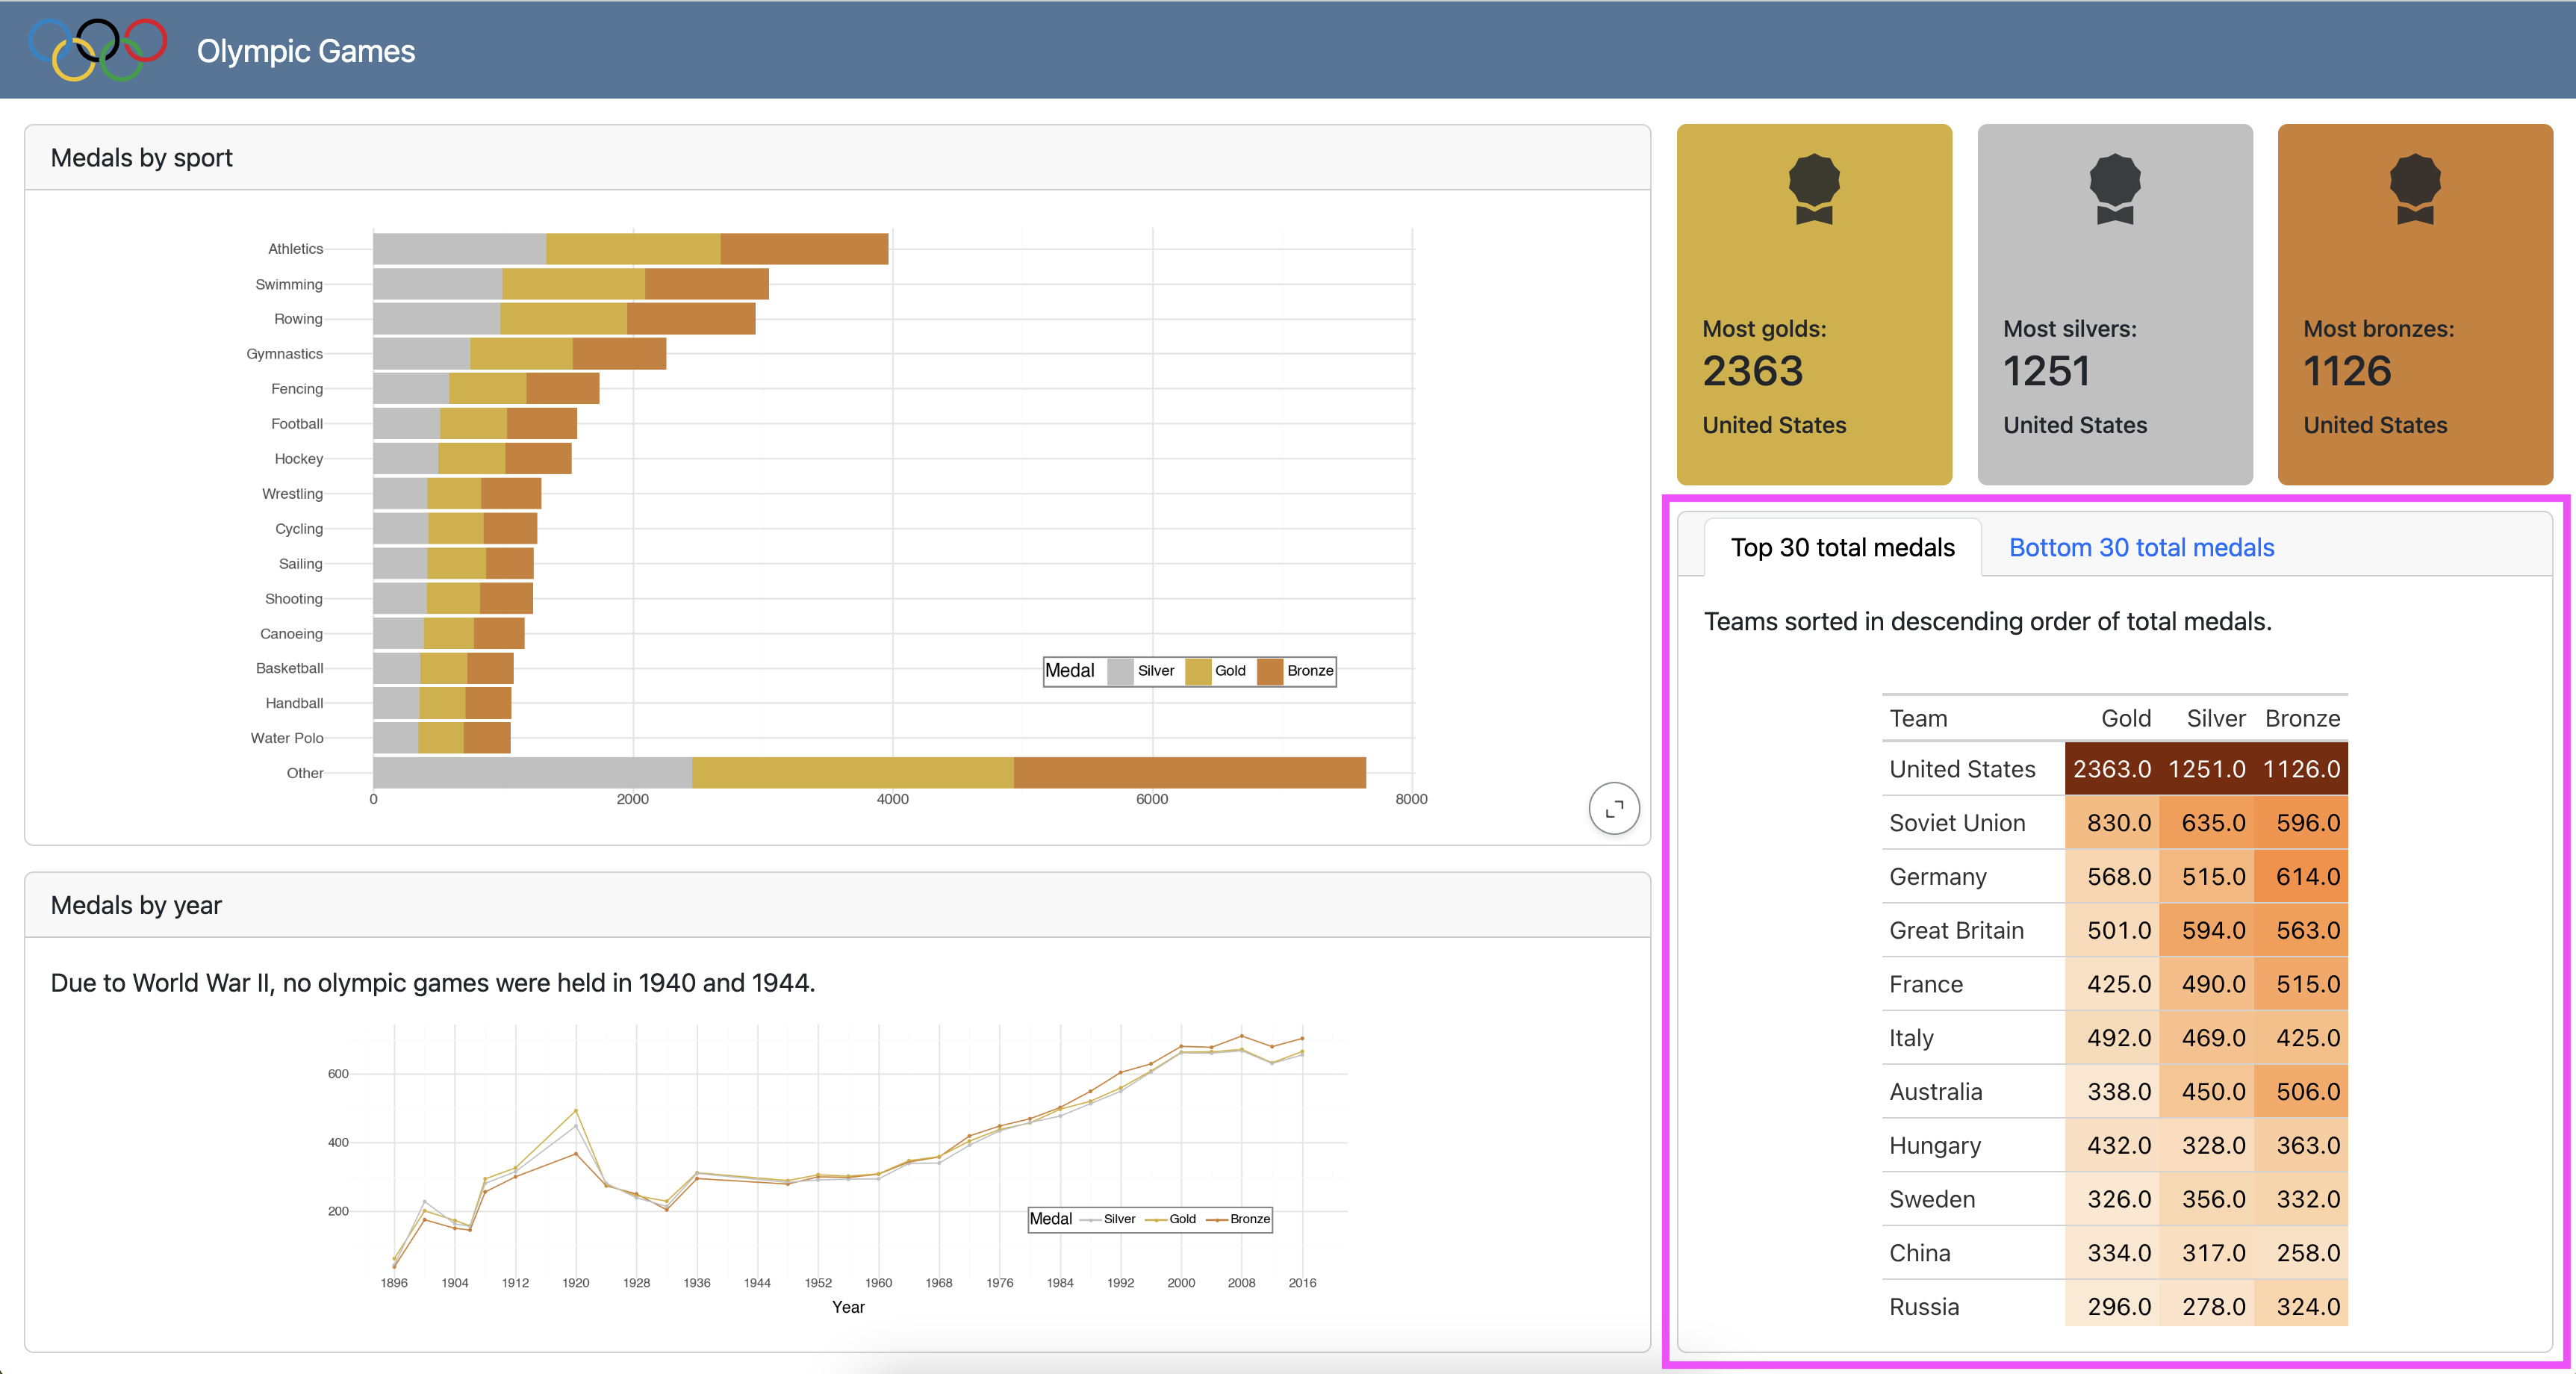
Task: Click the Soviet Union team row
Action: pyautogui.click(x=1957, y=823)
